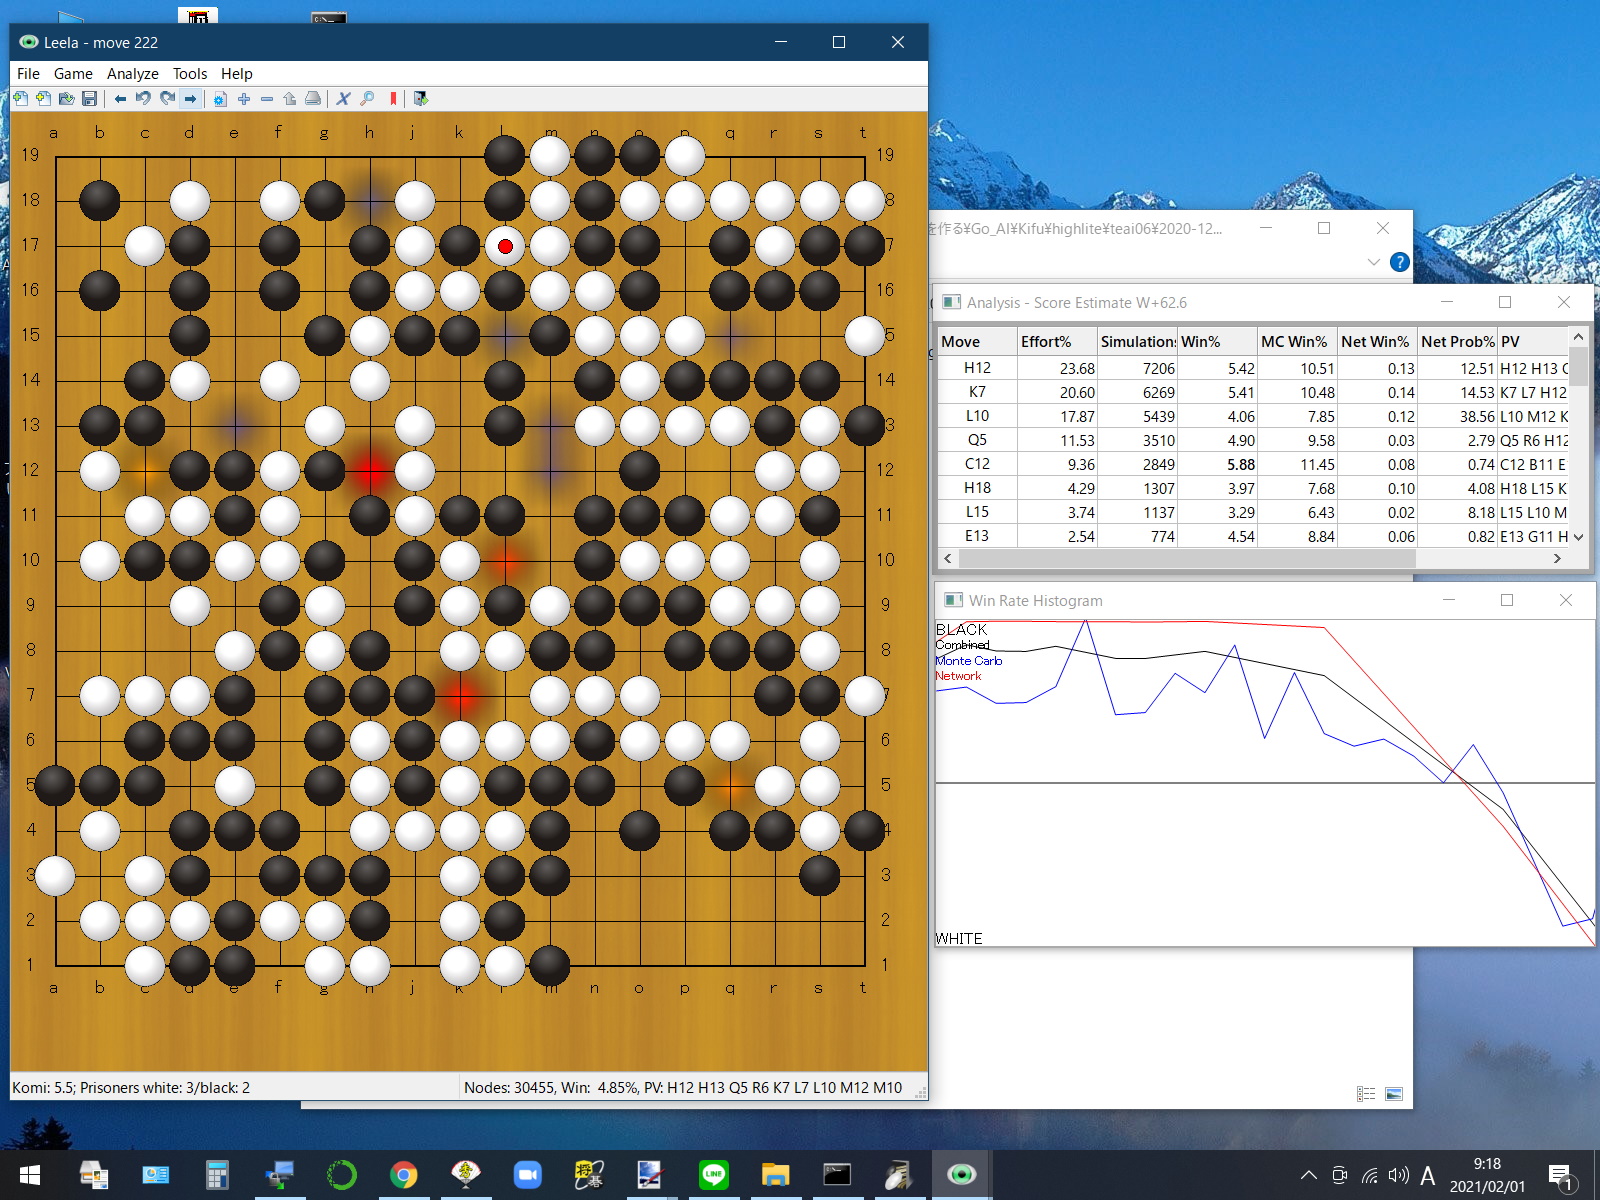Sort by the Effort% column header
1600x1200 pixels.
(1045, 341)
